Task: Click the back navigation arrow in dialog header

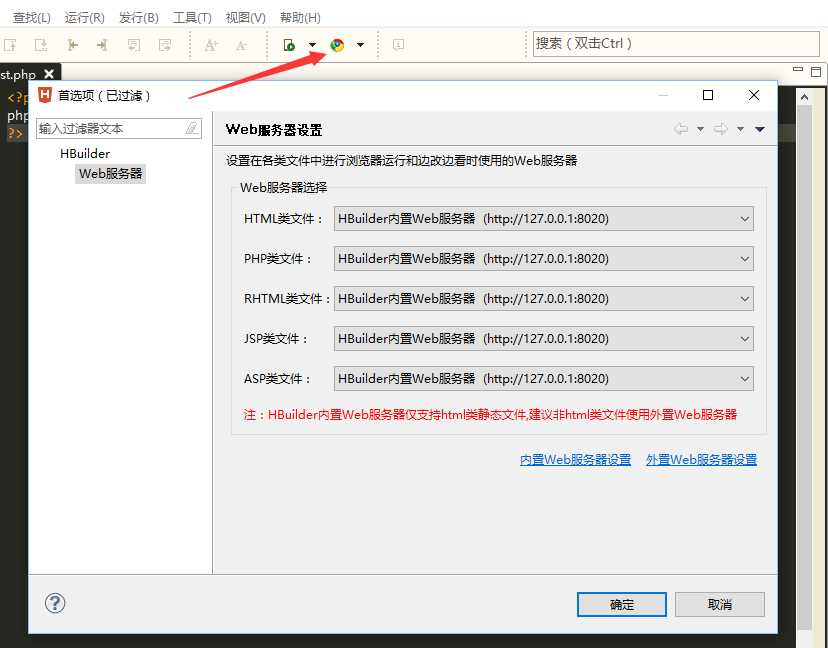Action: coord(681,129)
